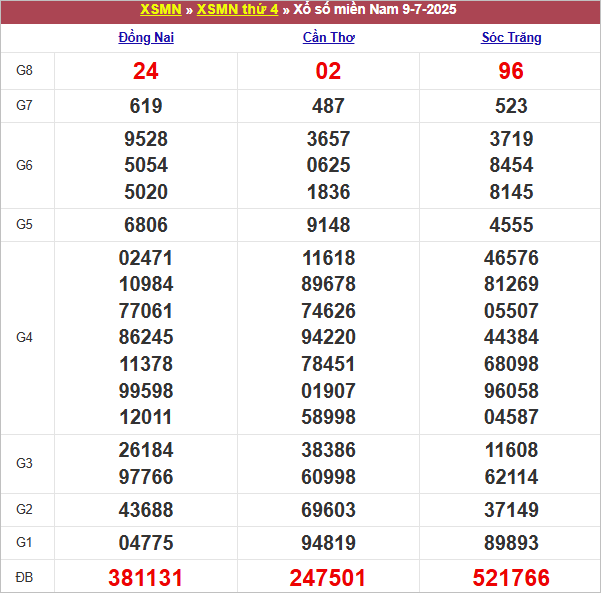Select G3 number 60998
This screenshot has height=593, width=601.
[328, 477]
